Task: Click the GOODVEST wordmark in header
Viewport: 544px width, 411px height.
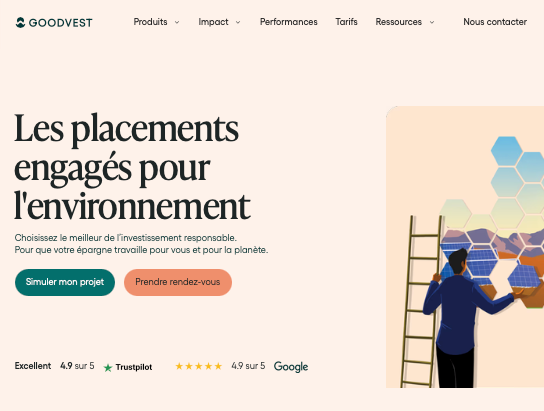Action: 61,23
